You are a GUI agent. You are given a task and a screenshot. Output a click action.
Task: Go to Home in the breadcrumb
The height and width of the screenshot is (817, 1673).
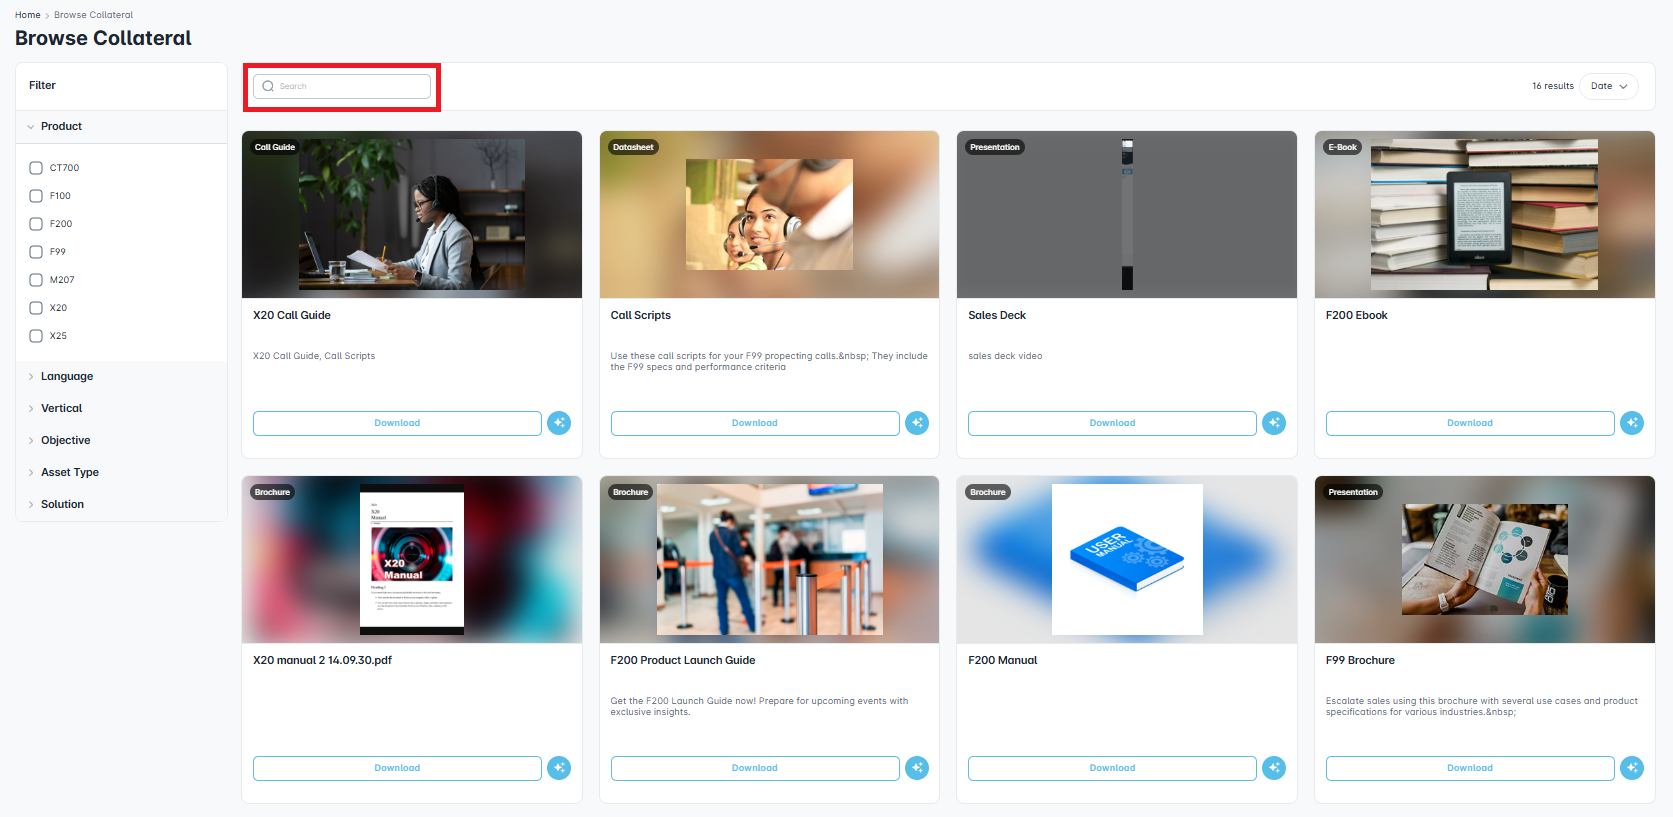[27, 15]
